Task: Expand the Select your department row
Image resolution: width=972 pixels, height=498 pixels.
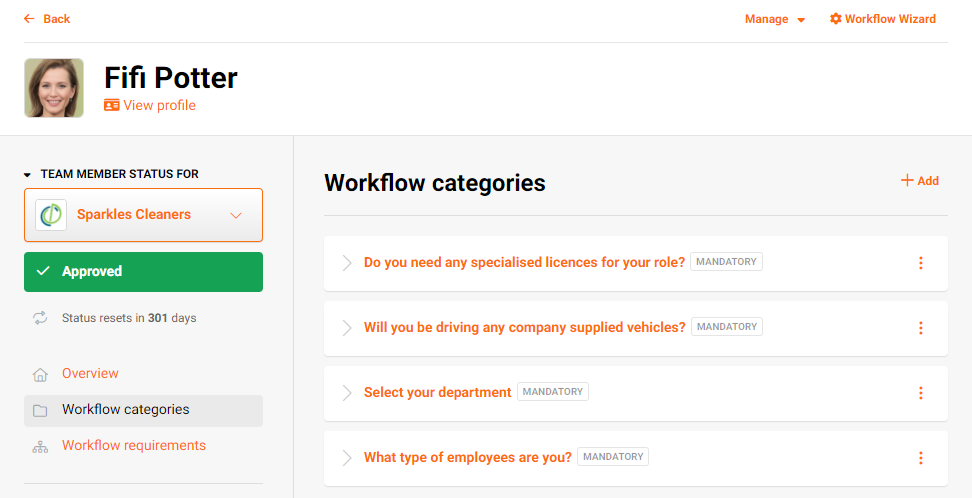Action: tap(347, 393)
